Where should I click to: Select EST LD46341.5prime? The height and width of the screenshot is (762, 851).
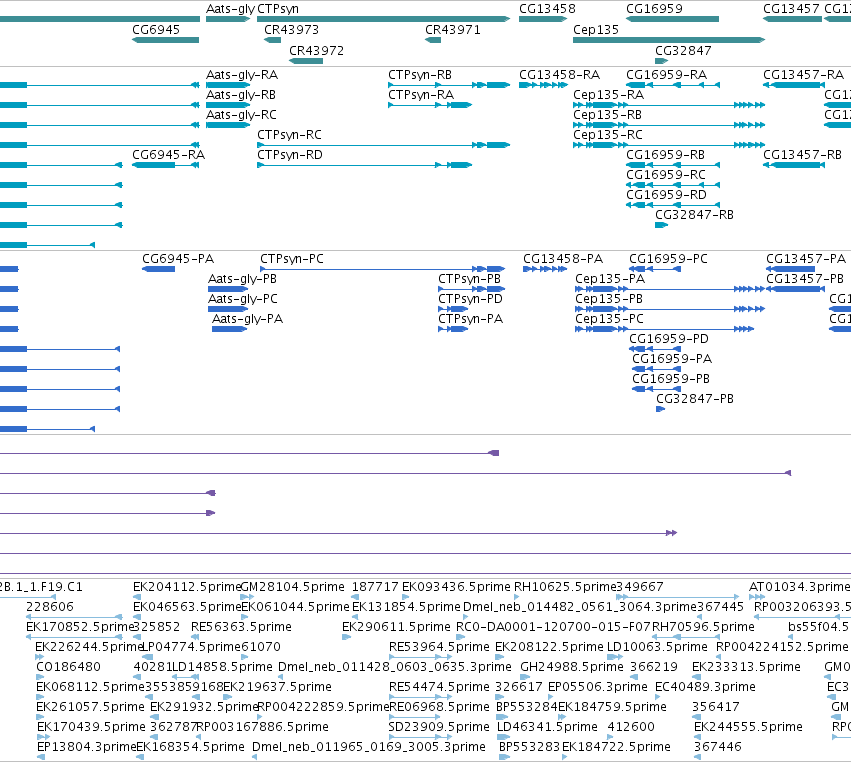(x=547, y=727)
